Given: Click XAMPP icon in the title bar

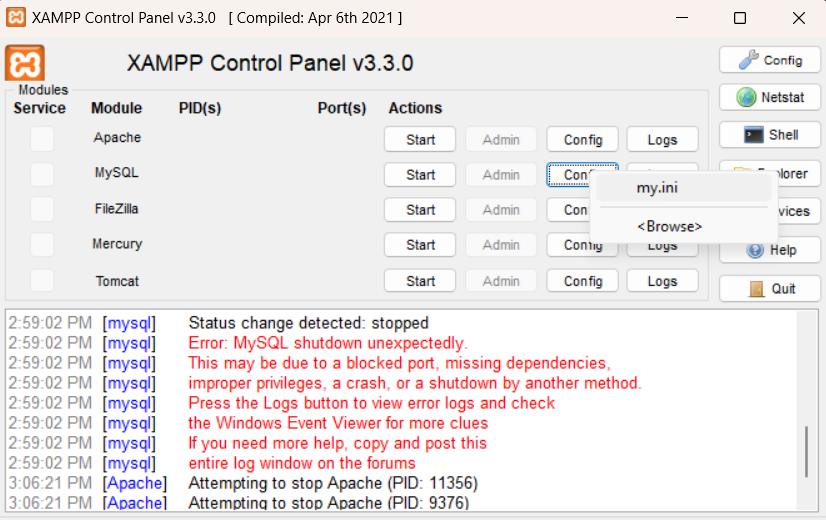Looking at the screenshot, I should (x=16, y=17).
